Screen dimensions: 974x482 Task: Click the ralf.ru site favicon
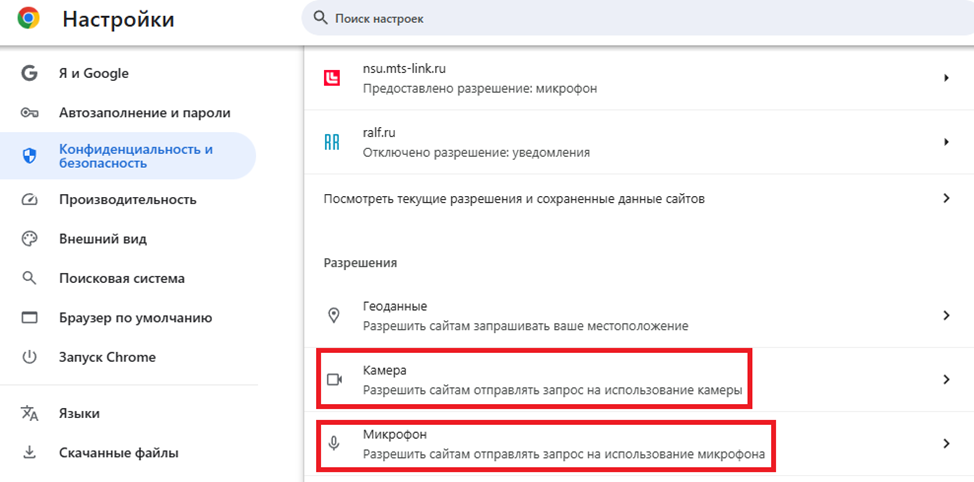click(333, 142)
